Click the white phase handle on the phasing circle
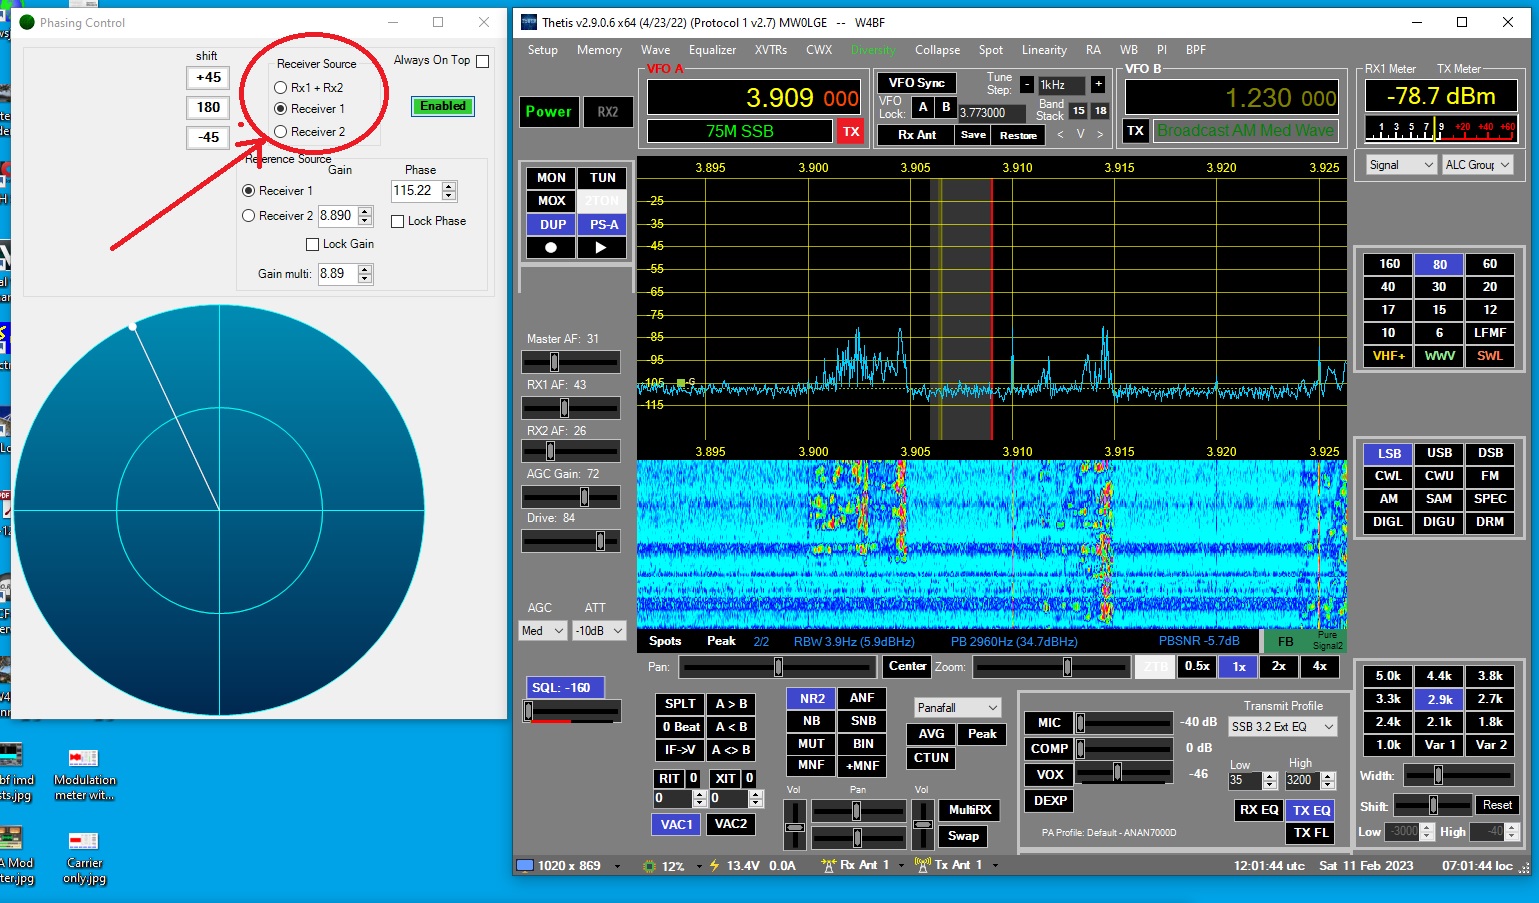 pyautogui.click(x=133, y=326)
